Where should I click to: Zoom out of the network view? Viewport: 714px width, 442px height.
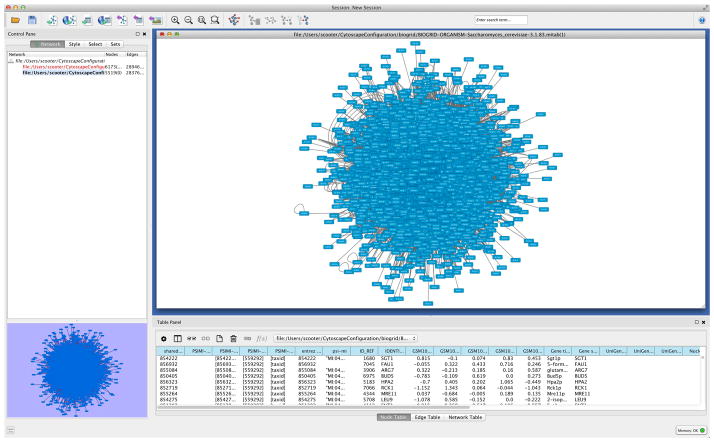coord(188,20)
